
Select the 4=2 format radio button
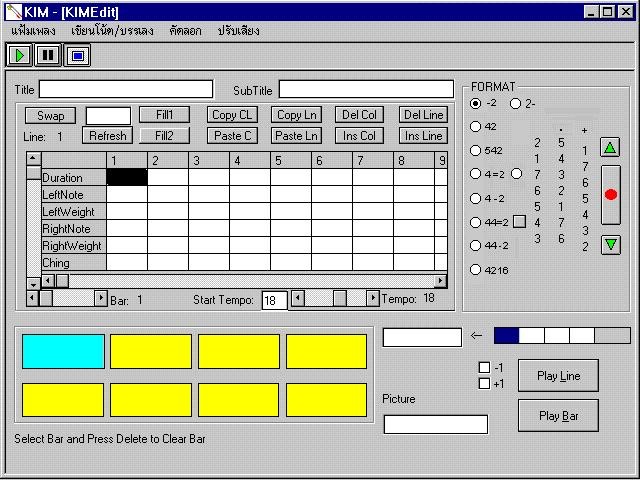point(476,174)
